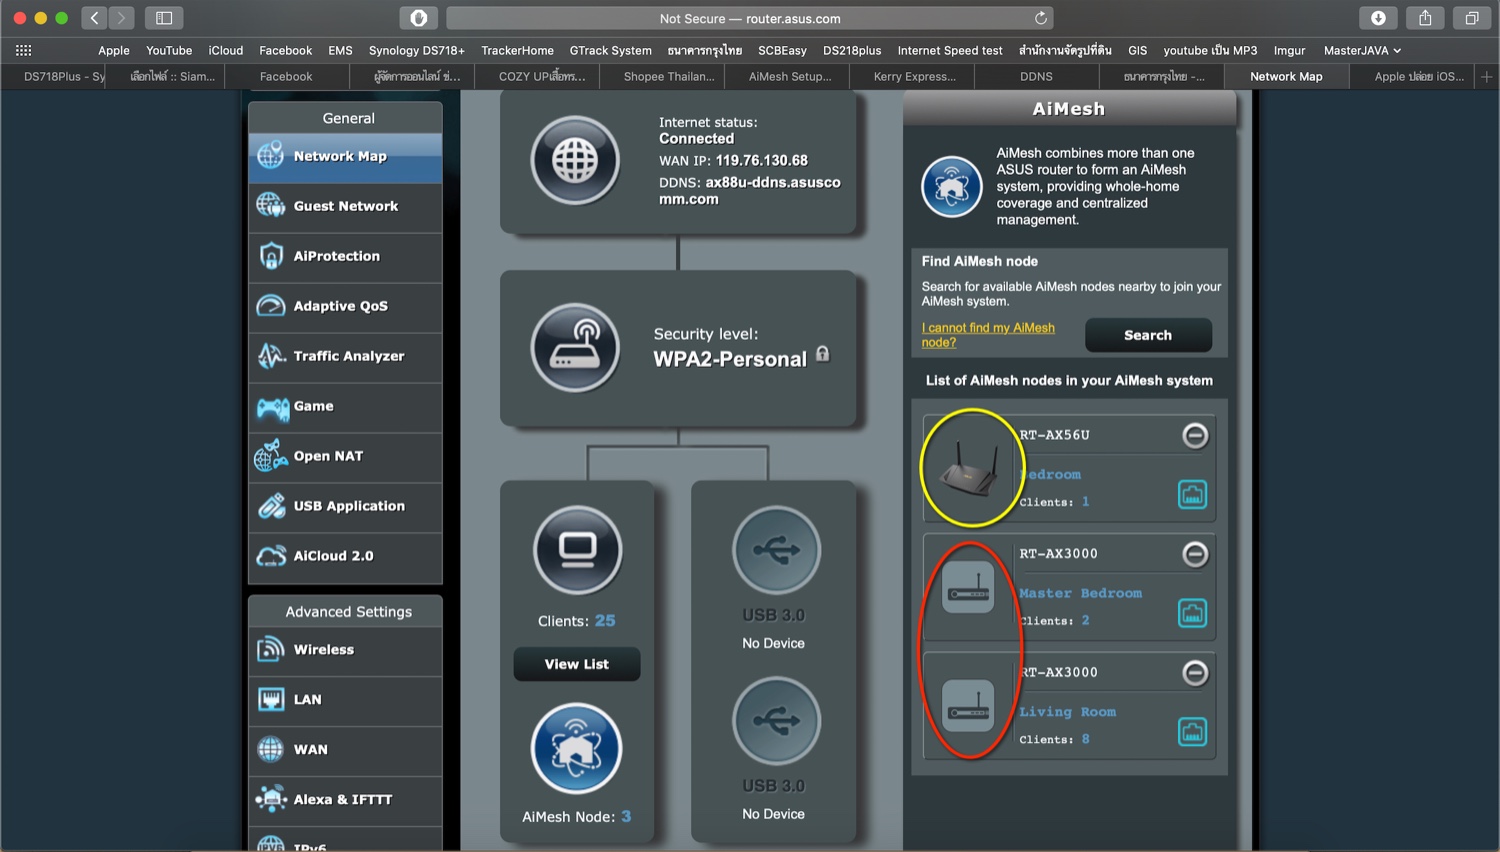Open the Imgur bookmark
Screen dimensions: 1500x852
click(x=1289, y=50)
